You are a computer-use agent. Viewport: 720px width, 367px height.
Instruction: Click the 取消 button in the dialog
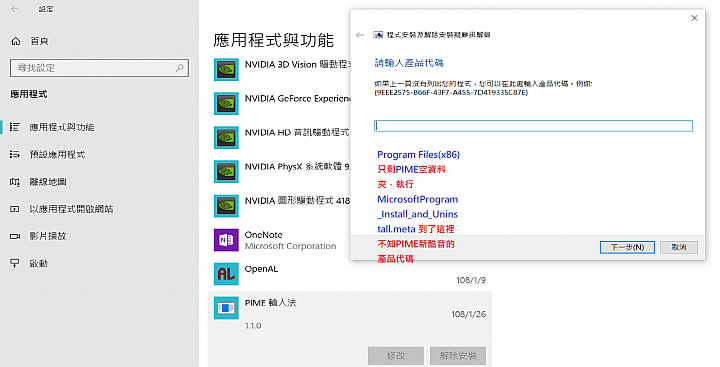(x=679, y=247)
